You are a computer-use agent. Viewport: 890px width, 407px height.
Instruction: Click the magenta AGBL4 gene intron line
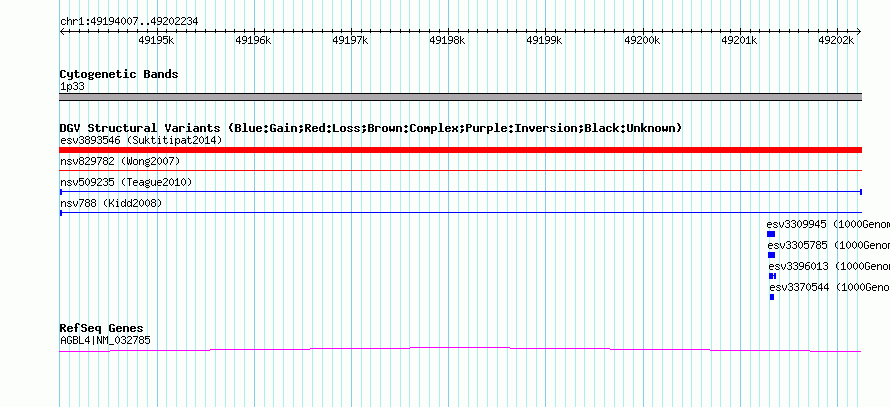pos(460,349)
